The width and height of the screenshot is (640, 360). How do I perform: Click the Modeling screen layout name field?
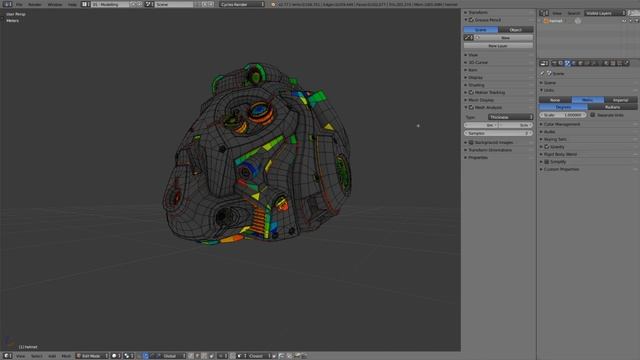click(109, 4)
